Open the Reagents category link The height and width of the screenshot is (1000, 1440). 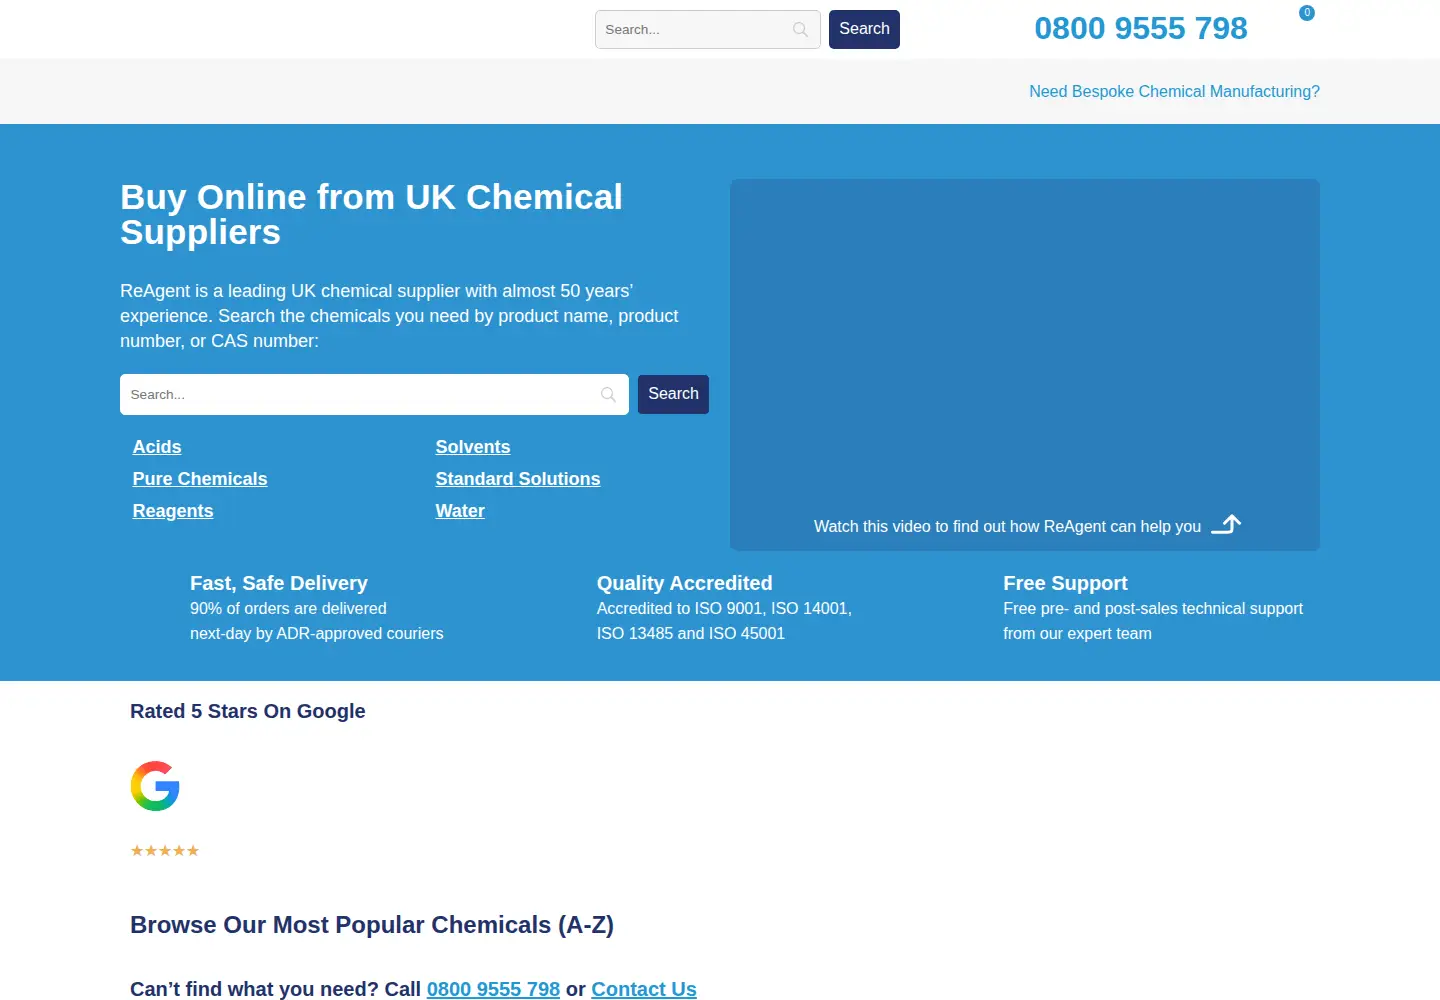(173, 511)
